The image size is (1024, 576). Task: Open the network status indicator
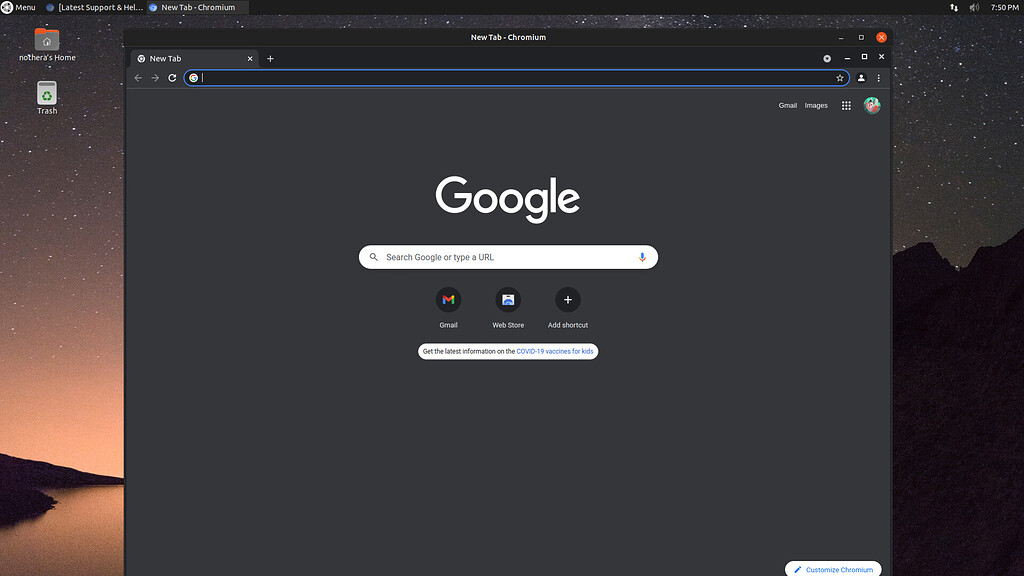[x=952, y=7]
